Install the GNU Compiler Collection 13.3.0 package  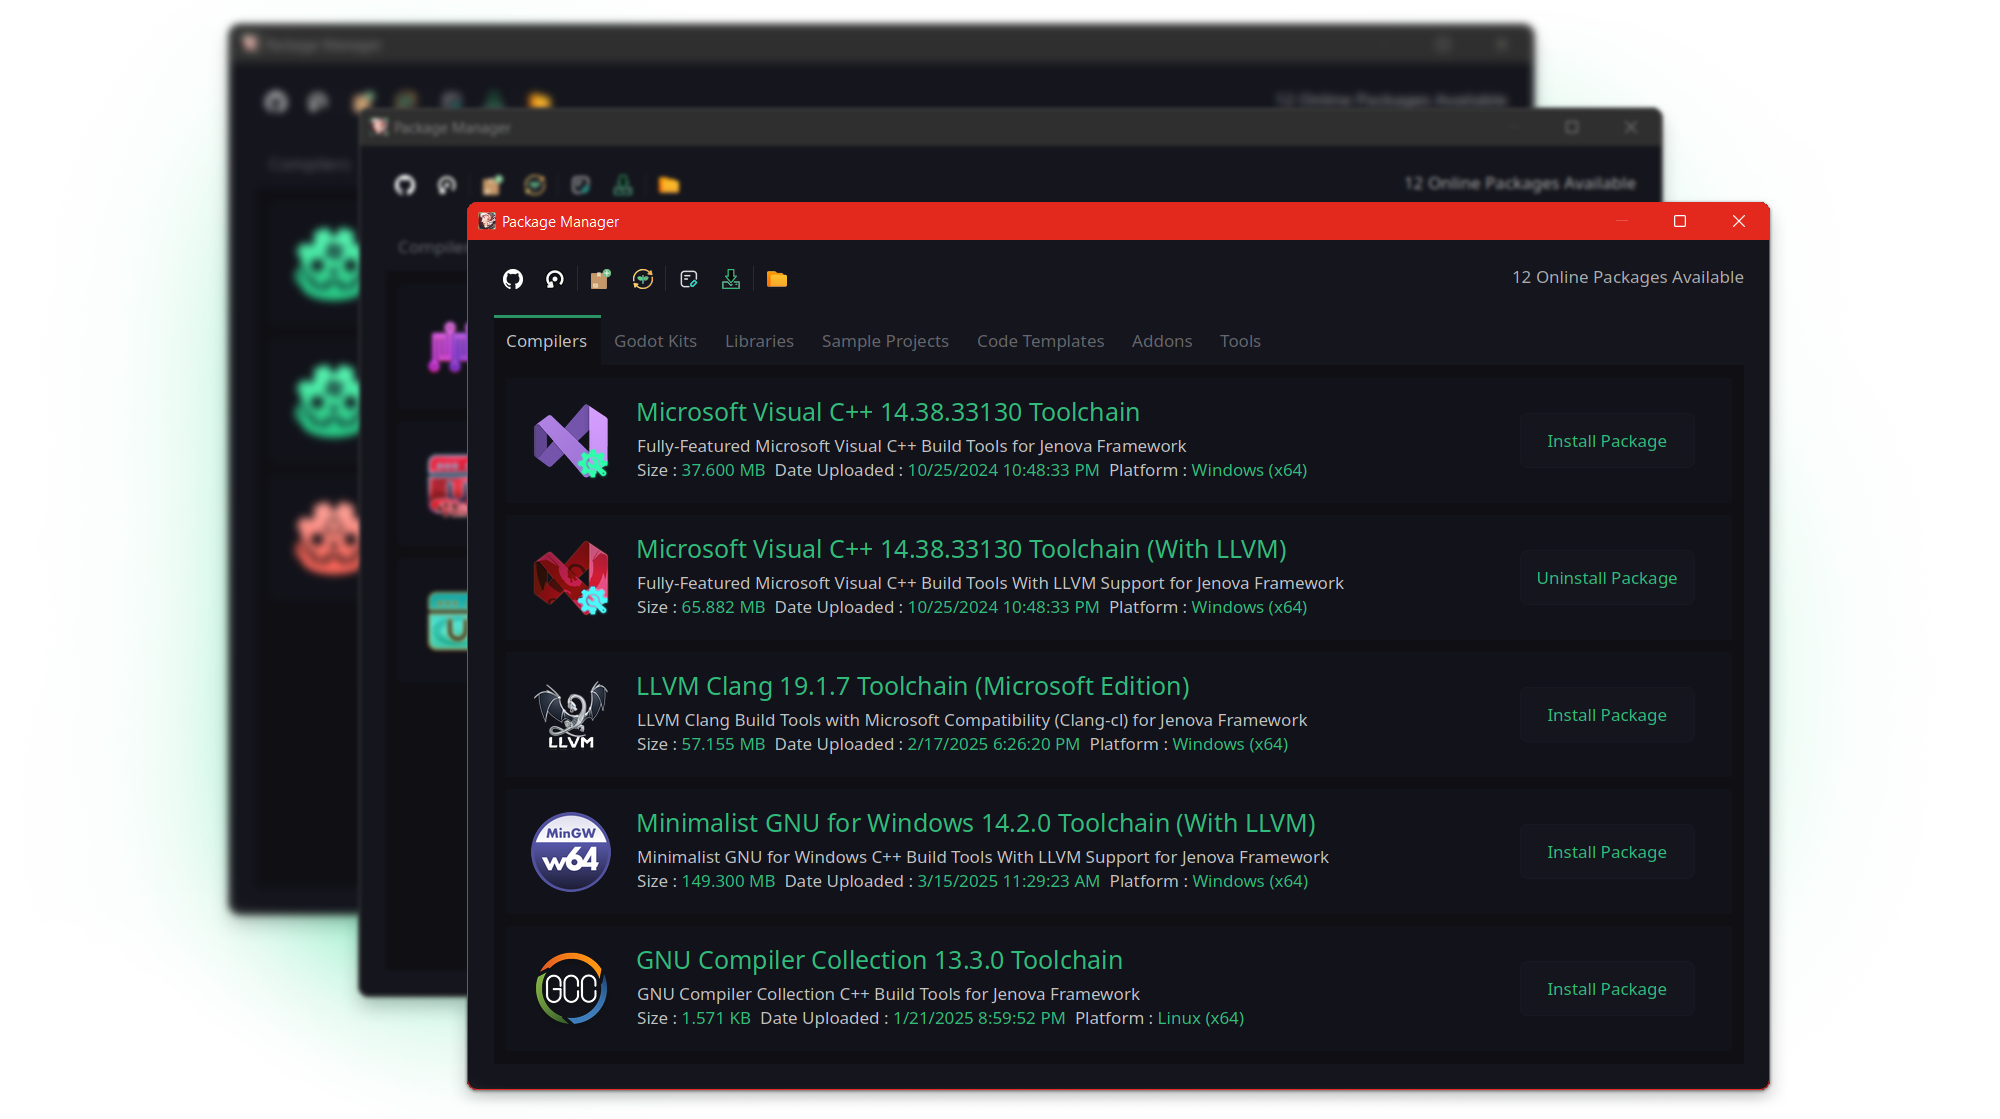tap(1606, 989)
